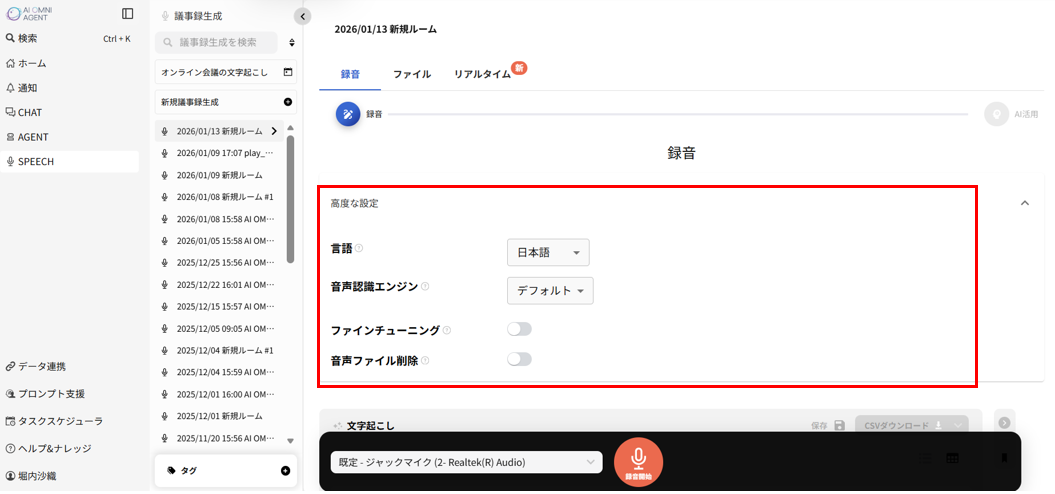Switch to the ファイル tab
Screen dimensions: 1055x494
[x=412, y=75]
